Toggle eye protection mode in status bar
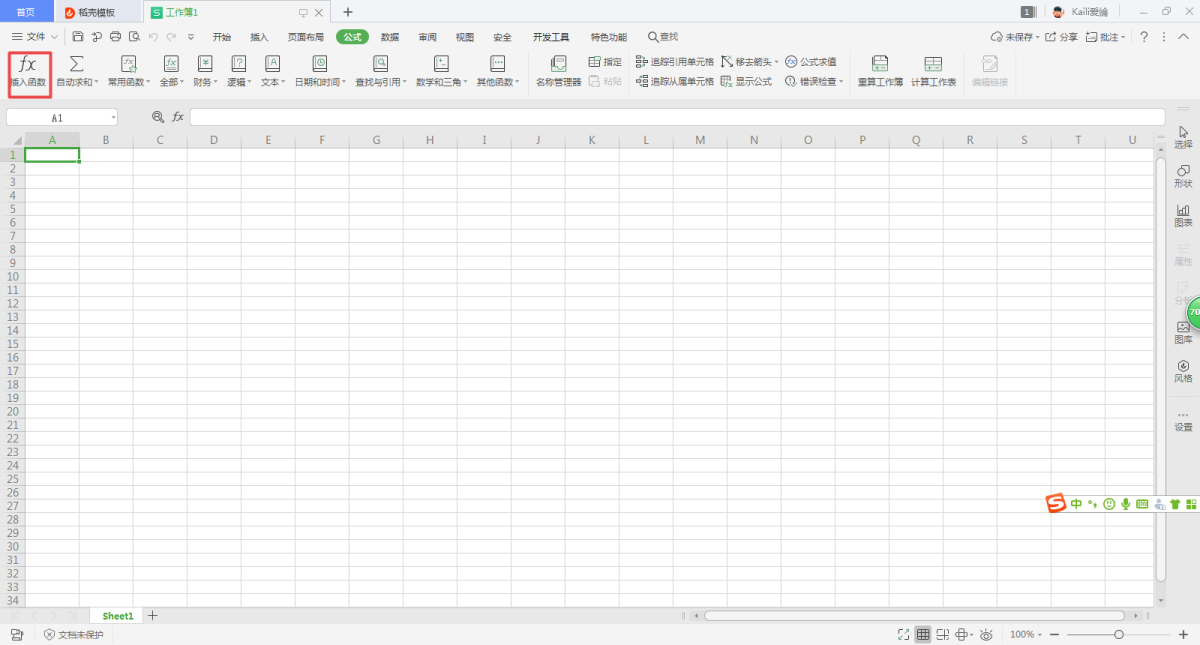This screenshot has width=1200, height=645. tap(986, 635)
